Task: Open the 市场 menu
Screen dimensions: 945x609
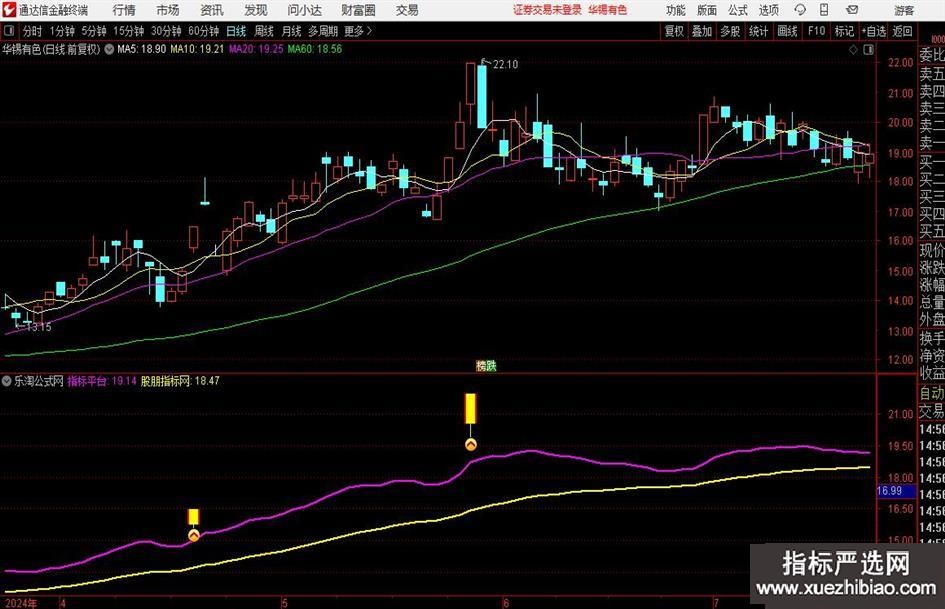Action: tap(168, 10)
